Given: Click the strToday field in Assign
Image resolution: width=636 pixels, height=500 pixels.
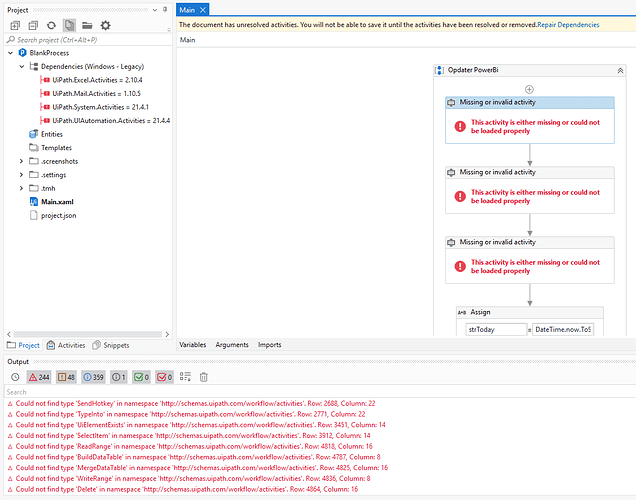Looking at the screenshot, I should 496,330.
